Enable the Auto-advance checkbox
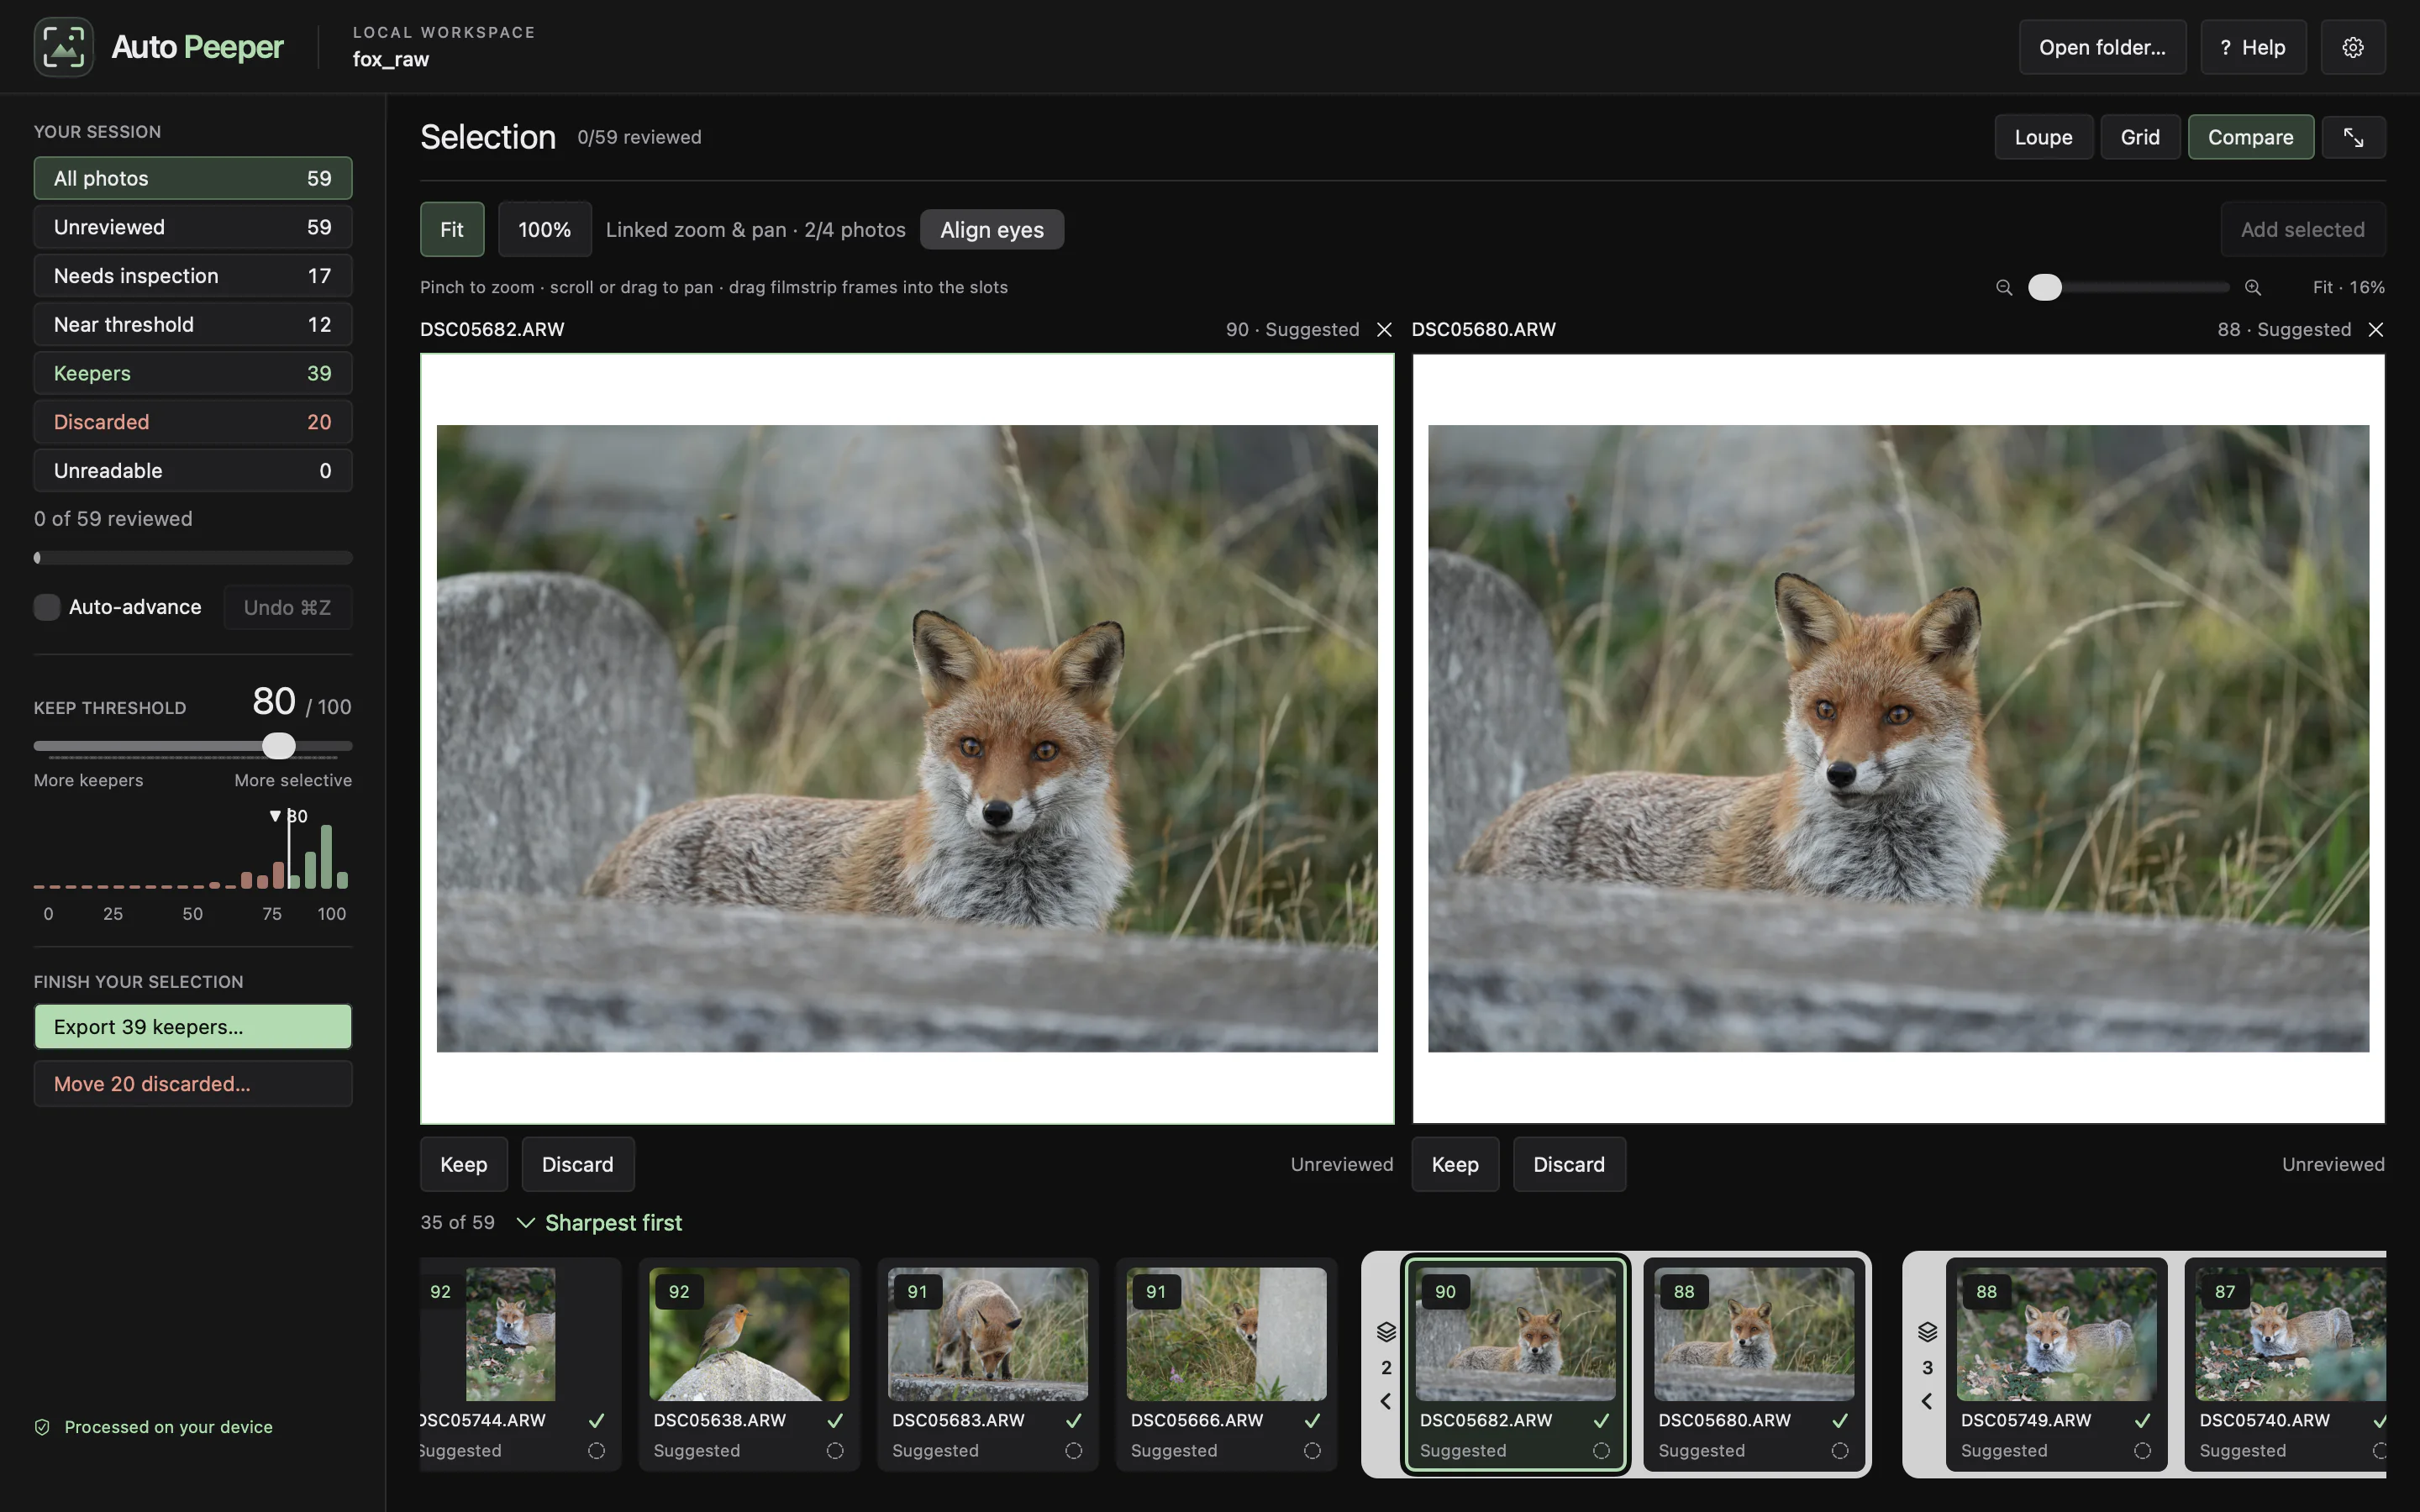 point(47,607)
